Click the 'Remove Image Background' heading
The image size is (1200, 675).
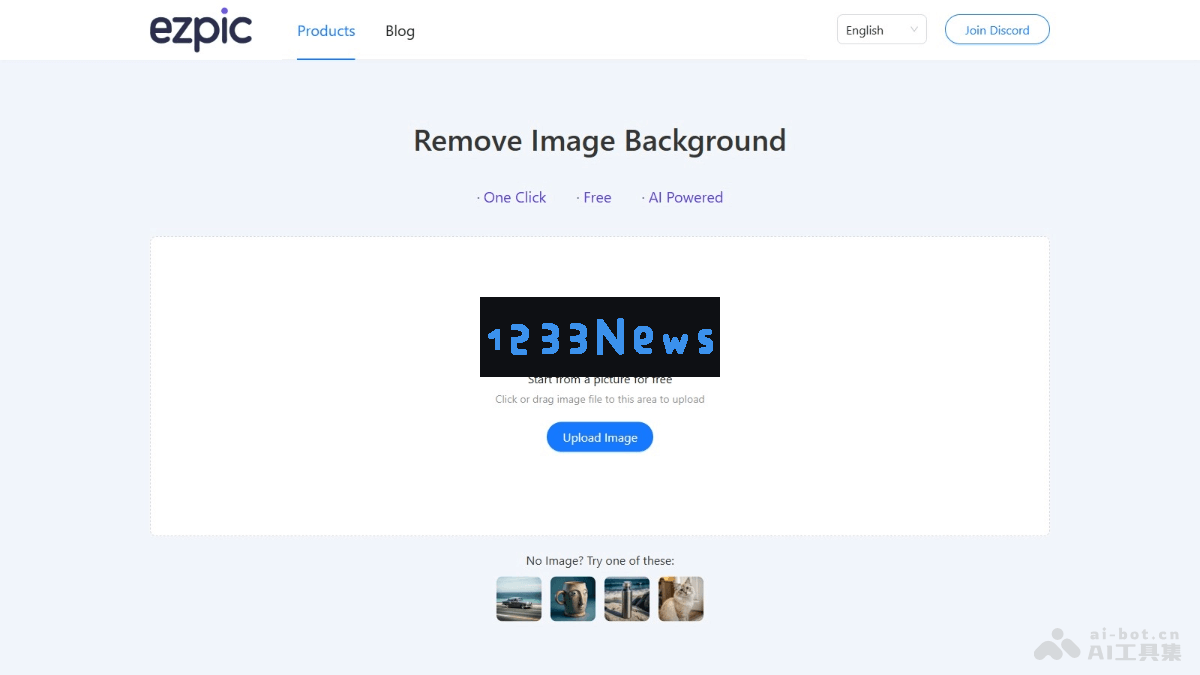(600, 140)
